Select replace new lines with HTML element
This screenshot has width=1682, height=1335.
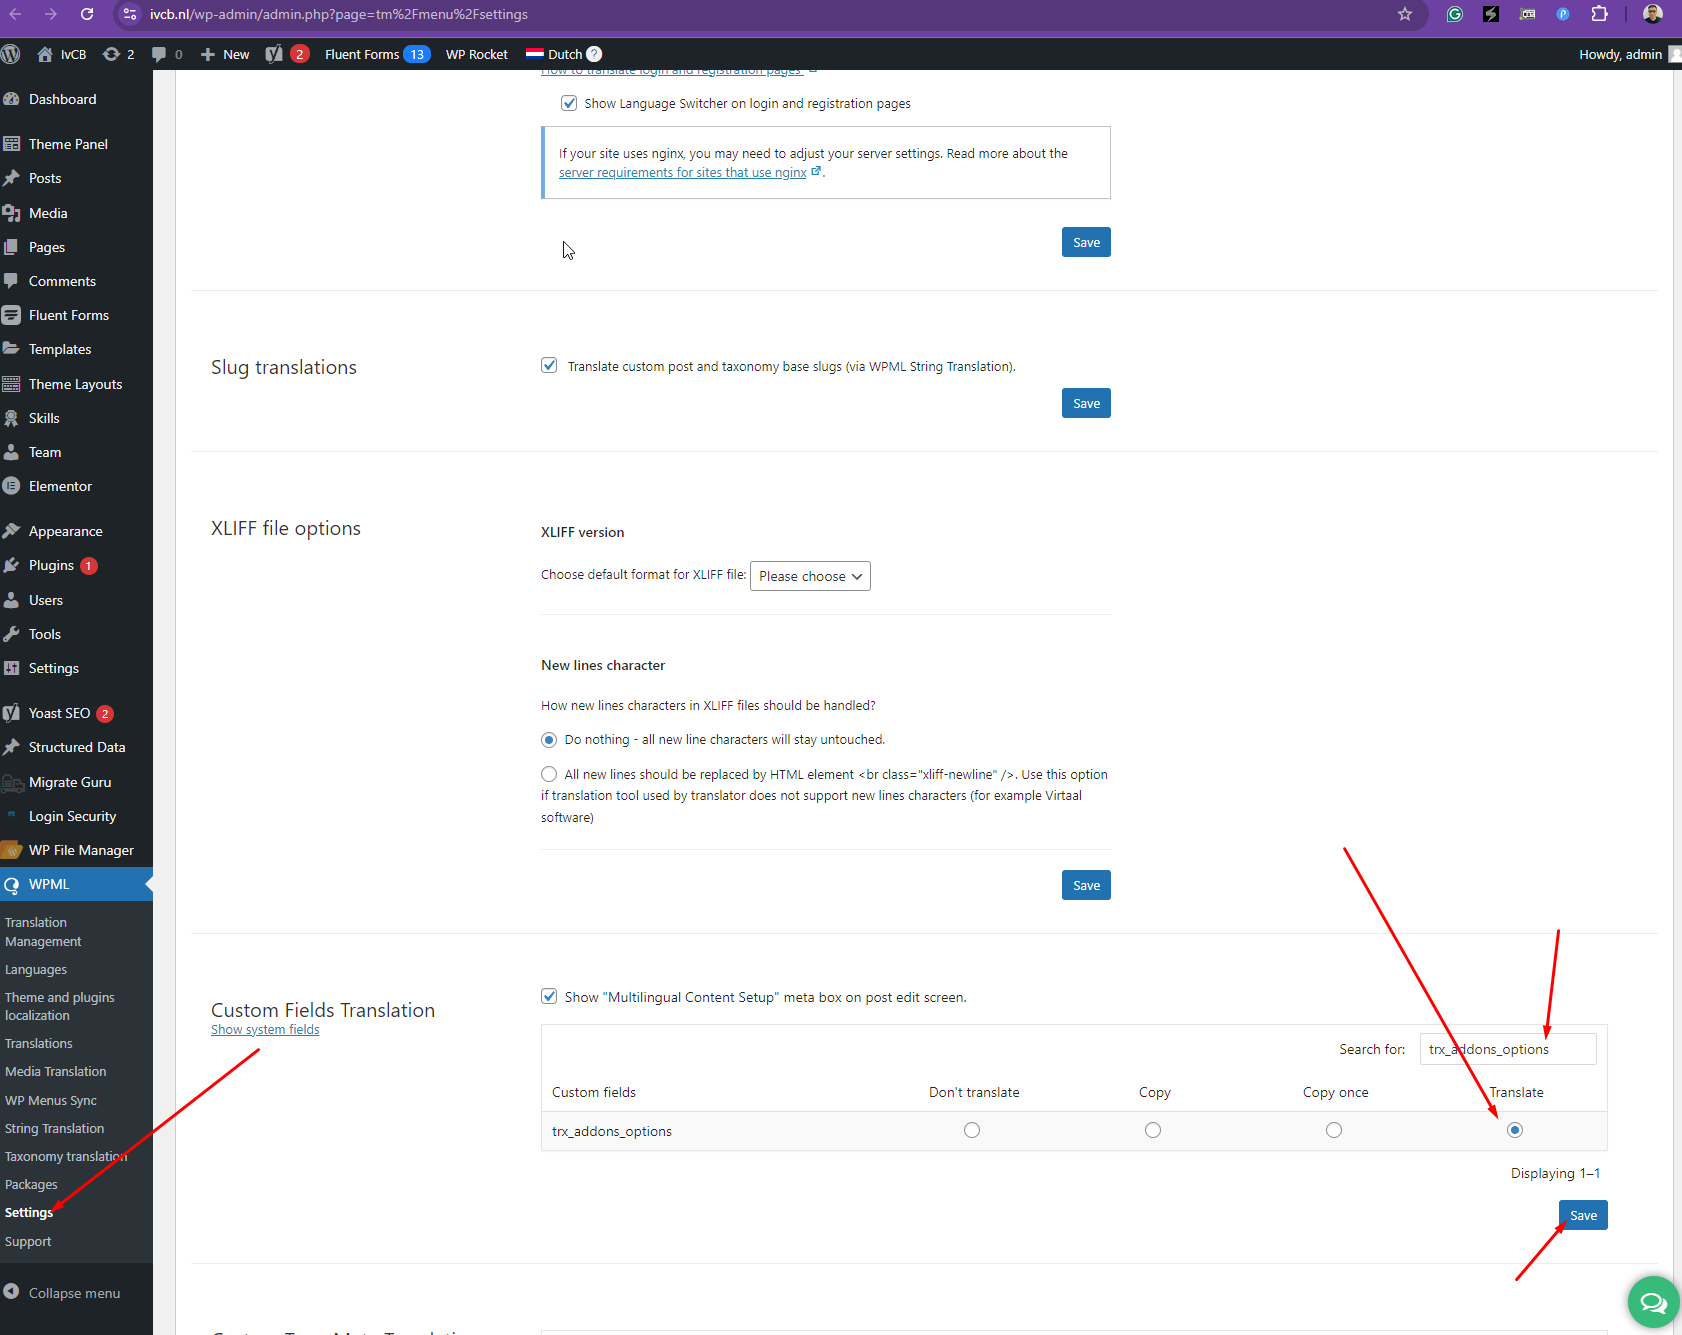(x=549, y=774)
